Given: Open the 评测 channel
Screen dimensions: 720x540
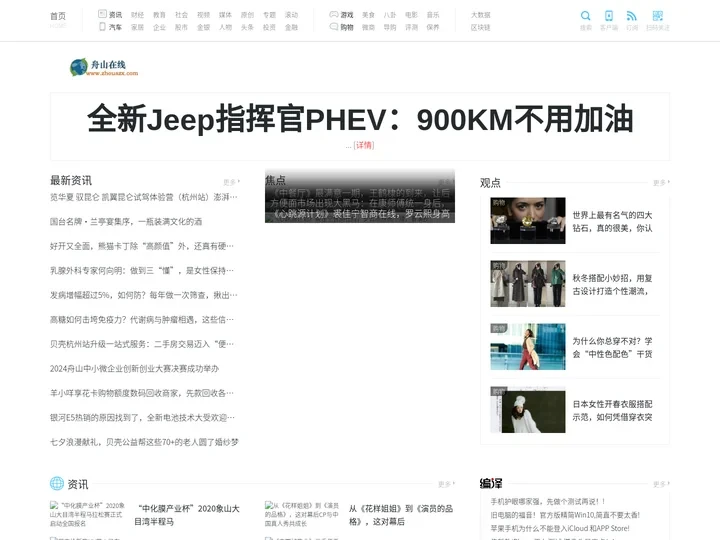Looking at the screenshot, I should tap(411, 27).
